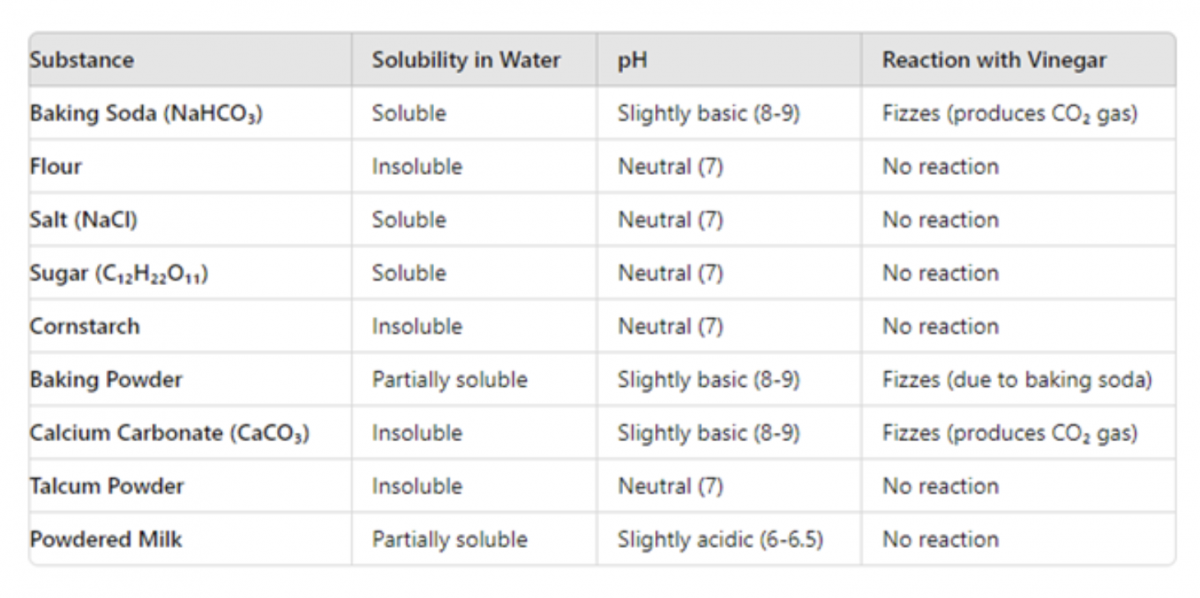
Task: Select the Fizzes (due to baking soda) cell
Action: coord(1017,380)
